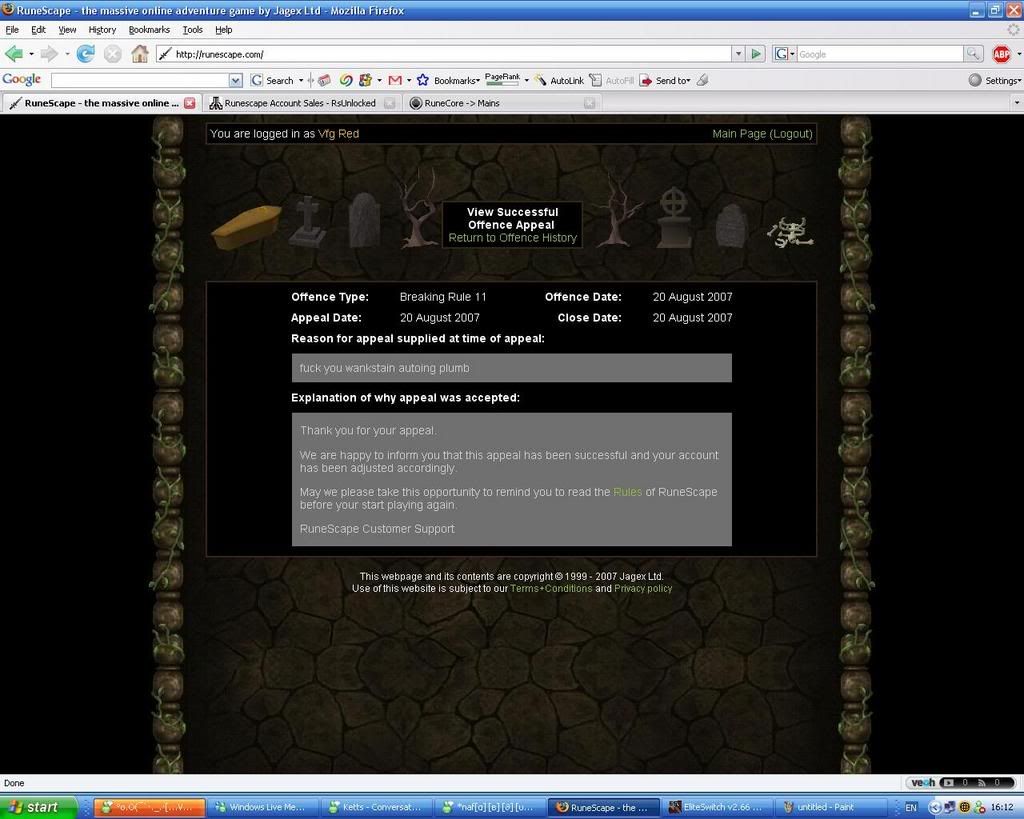Click the Google toolbar search input field
The image size is (1024, 819).
(x=140, y=80)
